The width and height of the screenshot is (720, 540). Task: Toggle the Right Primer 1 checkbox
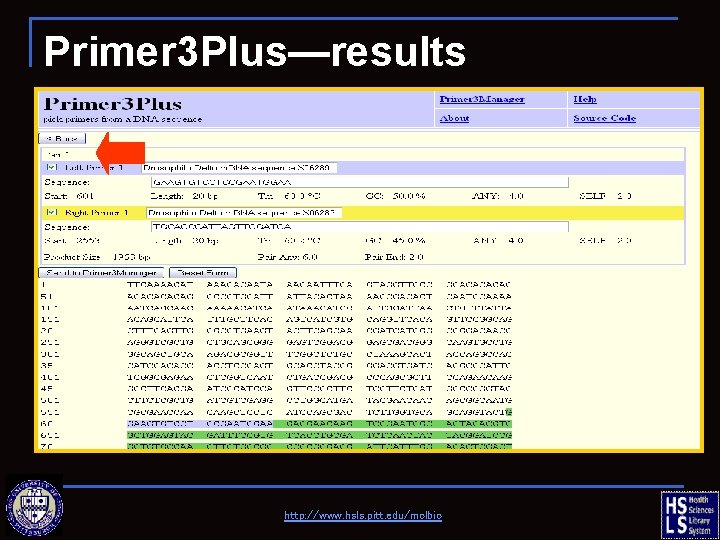point(52,212)
